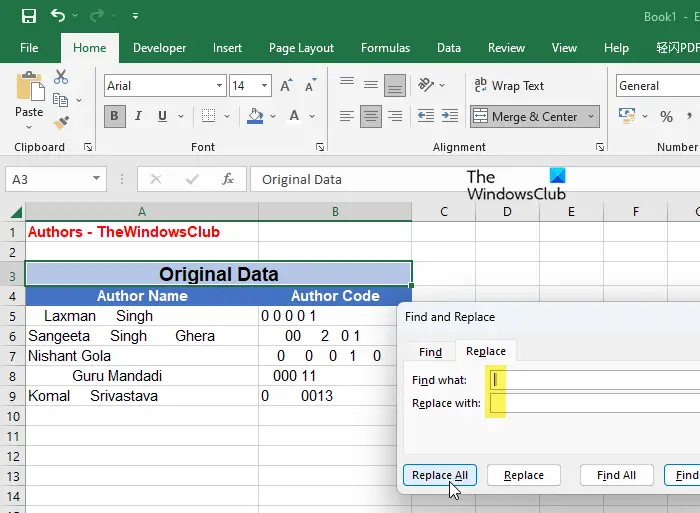
Task: Click the formula bar showing Original Data
Action: [x=475, y=179]
